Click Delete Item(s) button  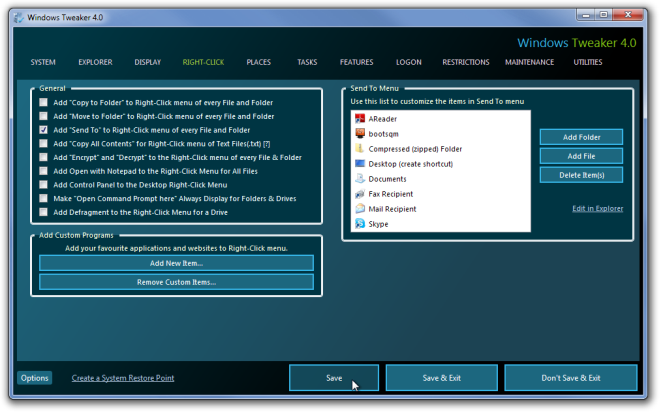pyautogui.click(x=581, y=175)
